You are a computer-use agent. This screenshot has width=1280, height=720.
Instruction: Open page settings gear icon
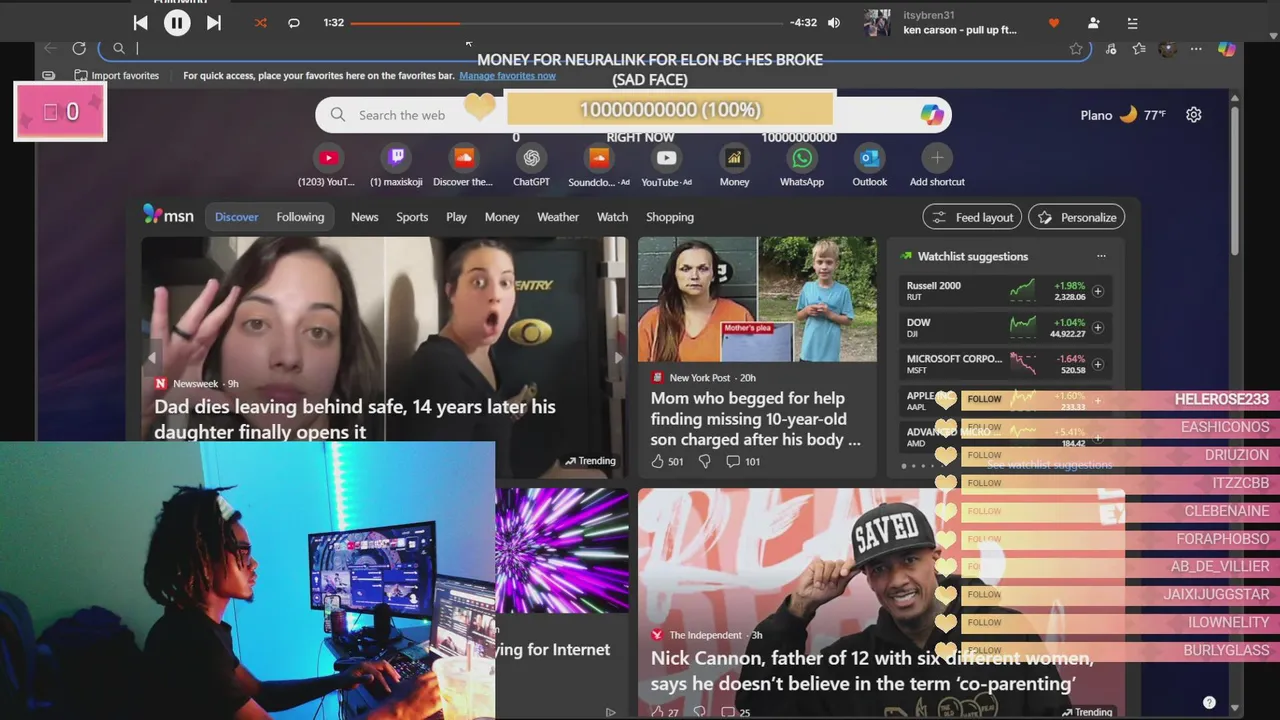click(1194, 115)
